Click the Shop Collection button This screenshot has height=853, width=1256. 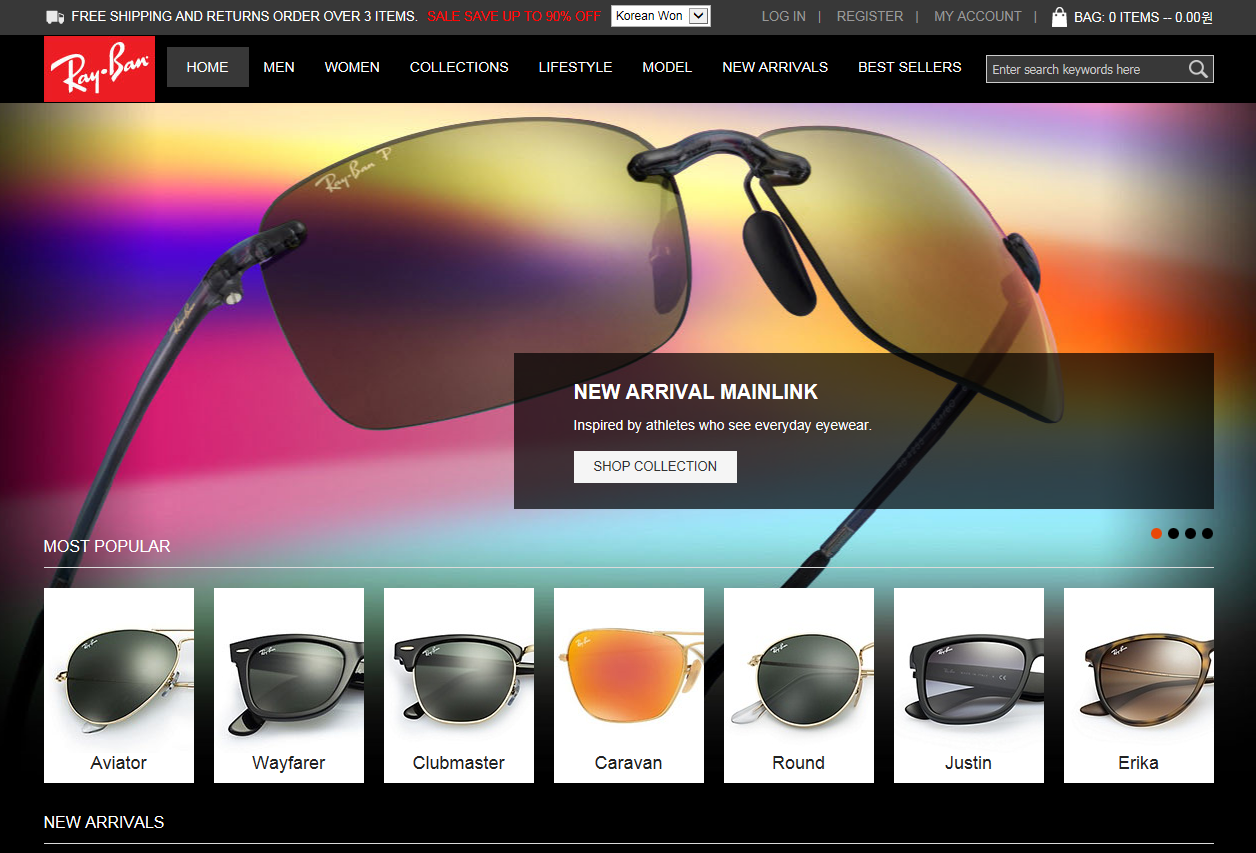655,467
